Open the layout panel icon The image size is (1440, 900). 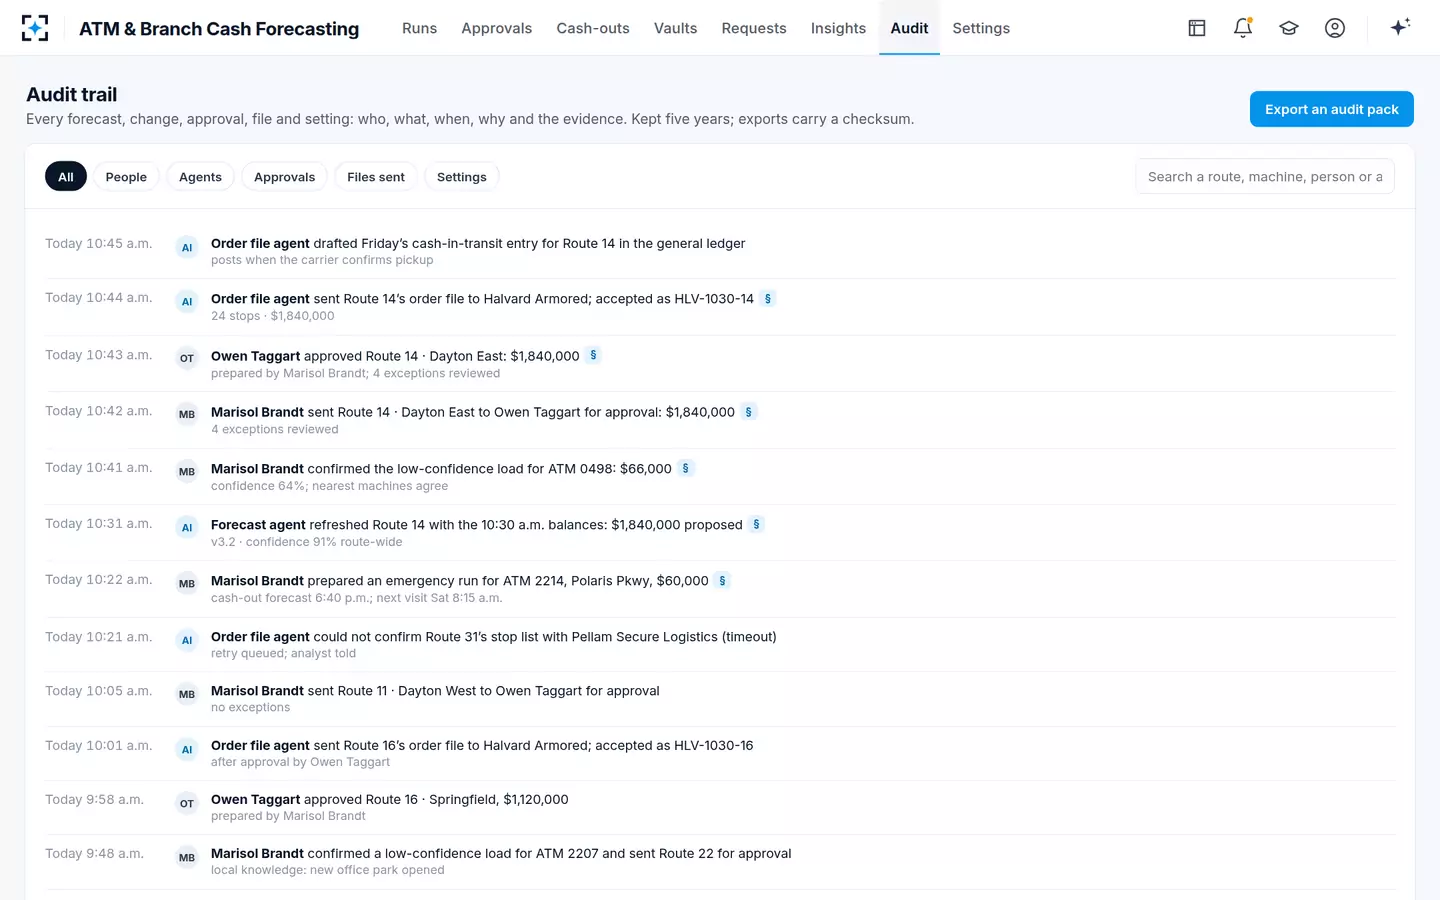(1197, 28)
